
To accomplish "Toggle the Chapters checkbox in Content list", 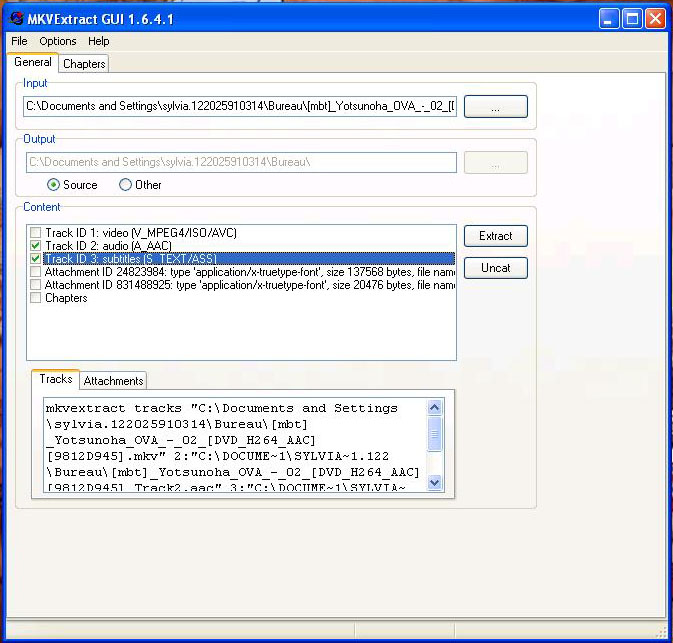I will tap(36, 298).
